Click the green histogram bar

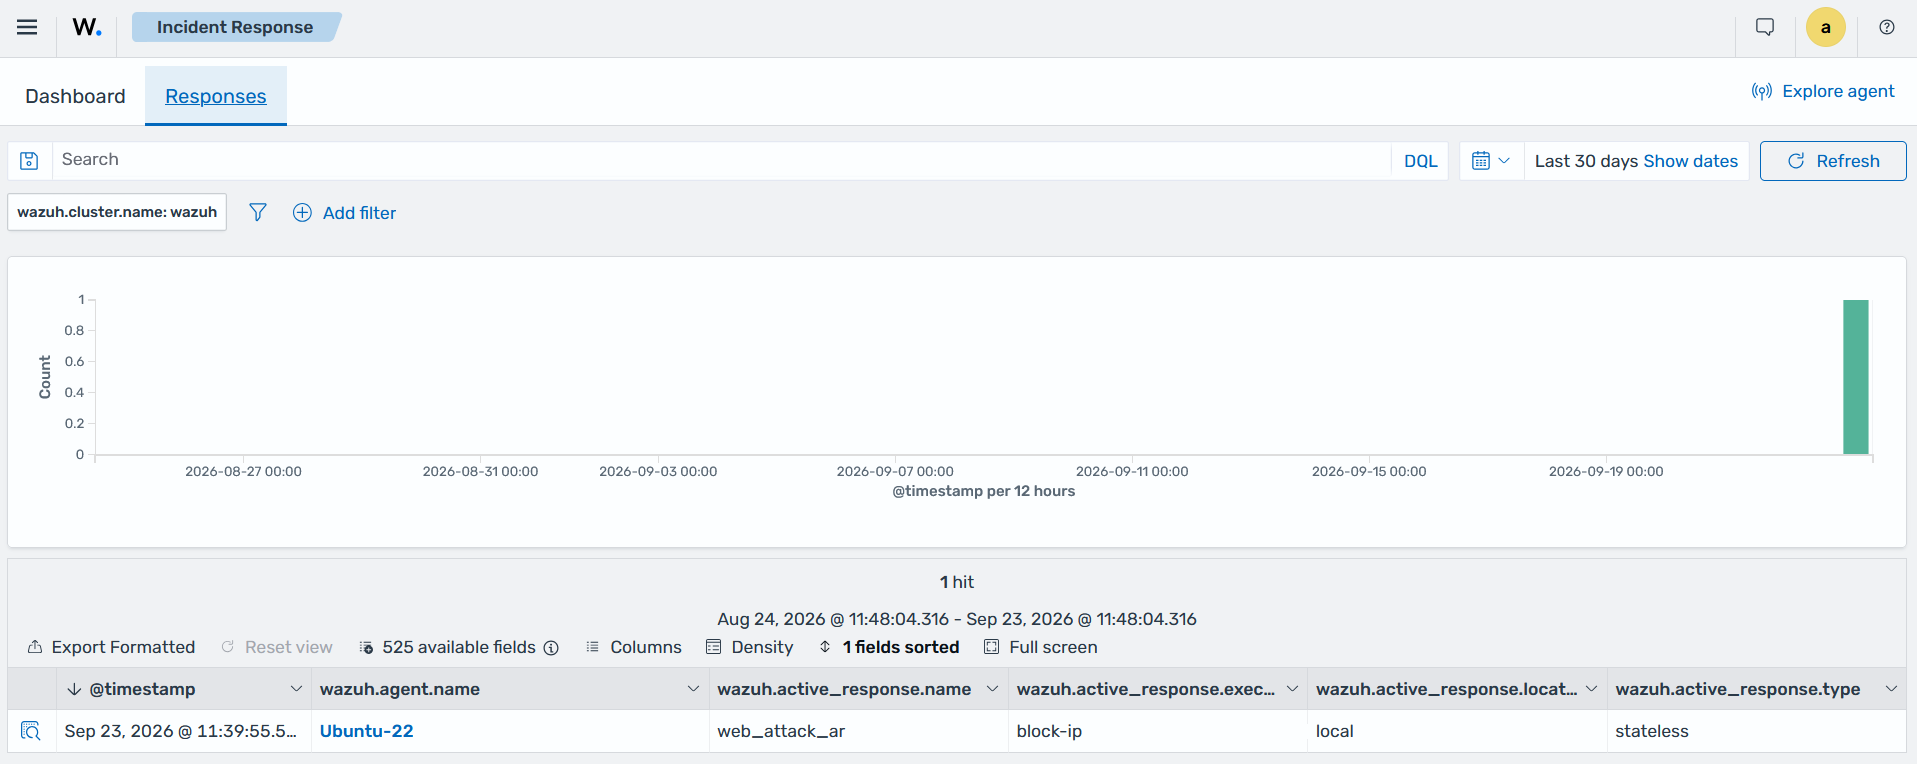[1856, 377]
